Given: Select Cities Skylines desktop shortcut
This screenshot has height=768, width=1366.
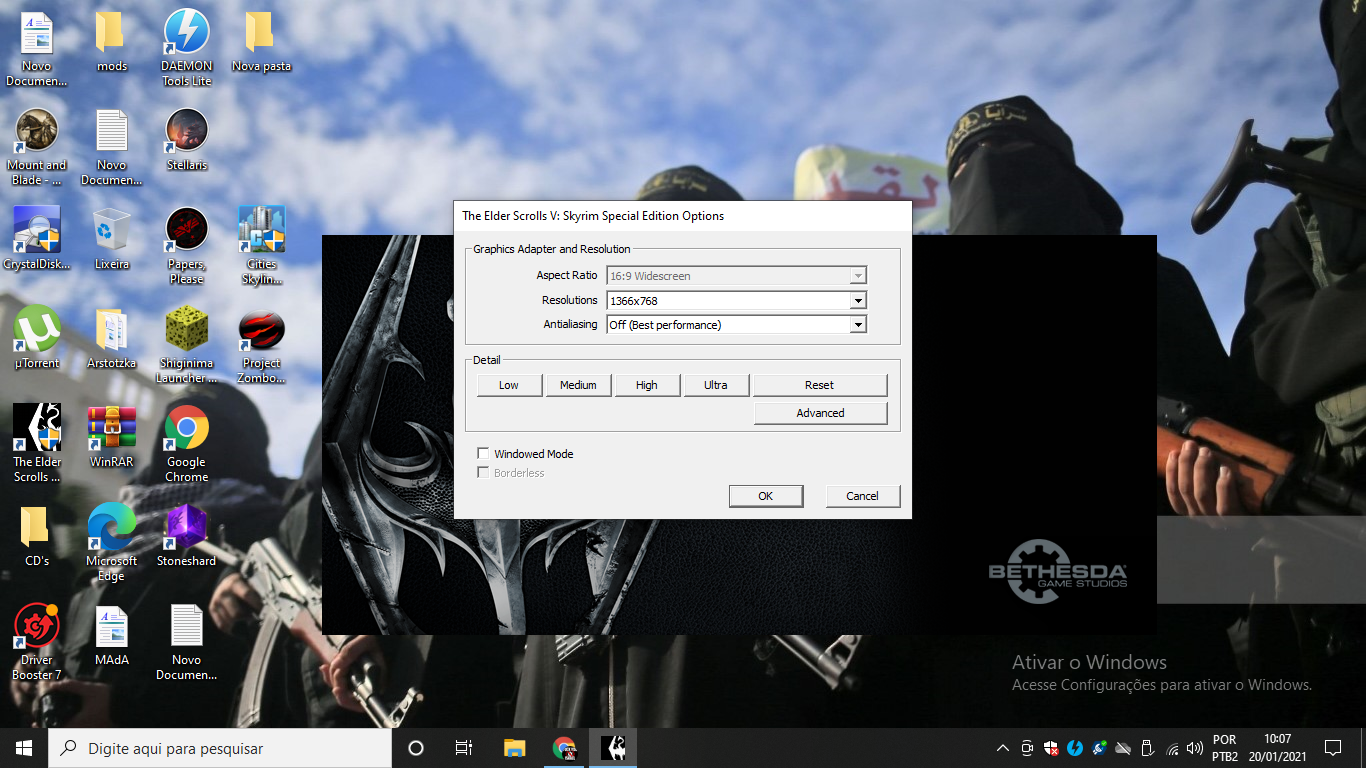Looking at the screenshot, I should pyautogui.click(x=261, y=246).
